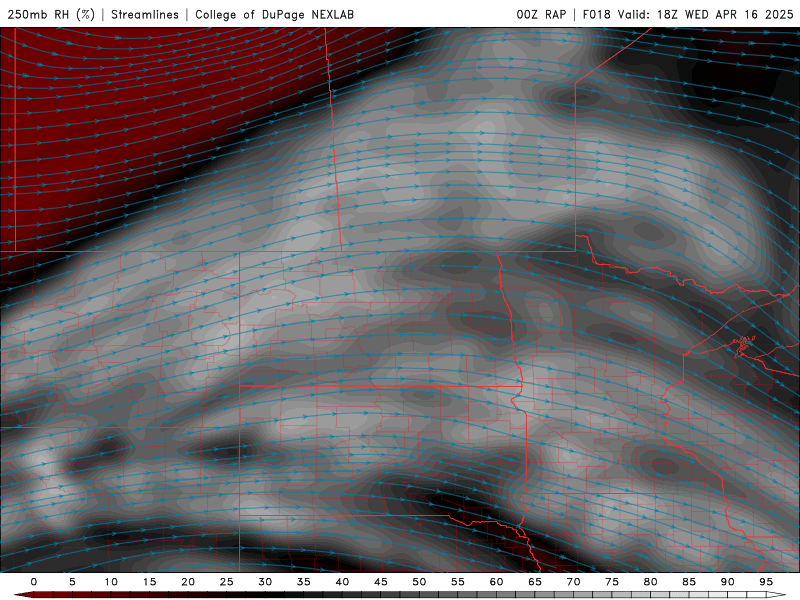This screenshot has height=600, width=800.
Task: Click the '15' label on color scale
Action: pos(149,582)
